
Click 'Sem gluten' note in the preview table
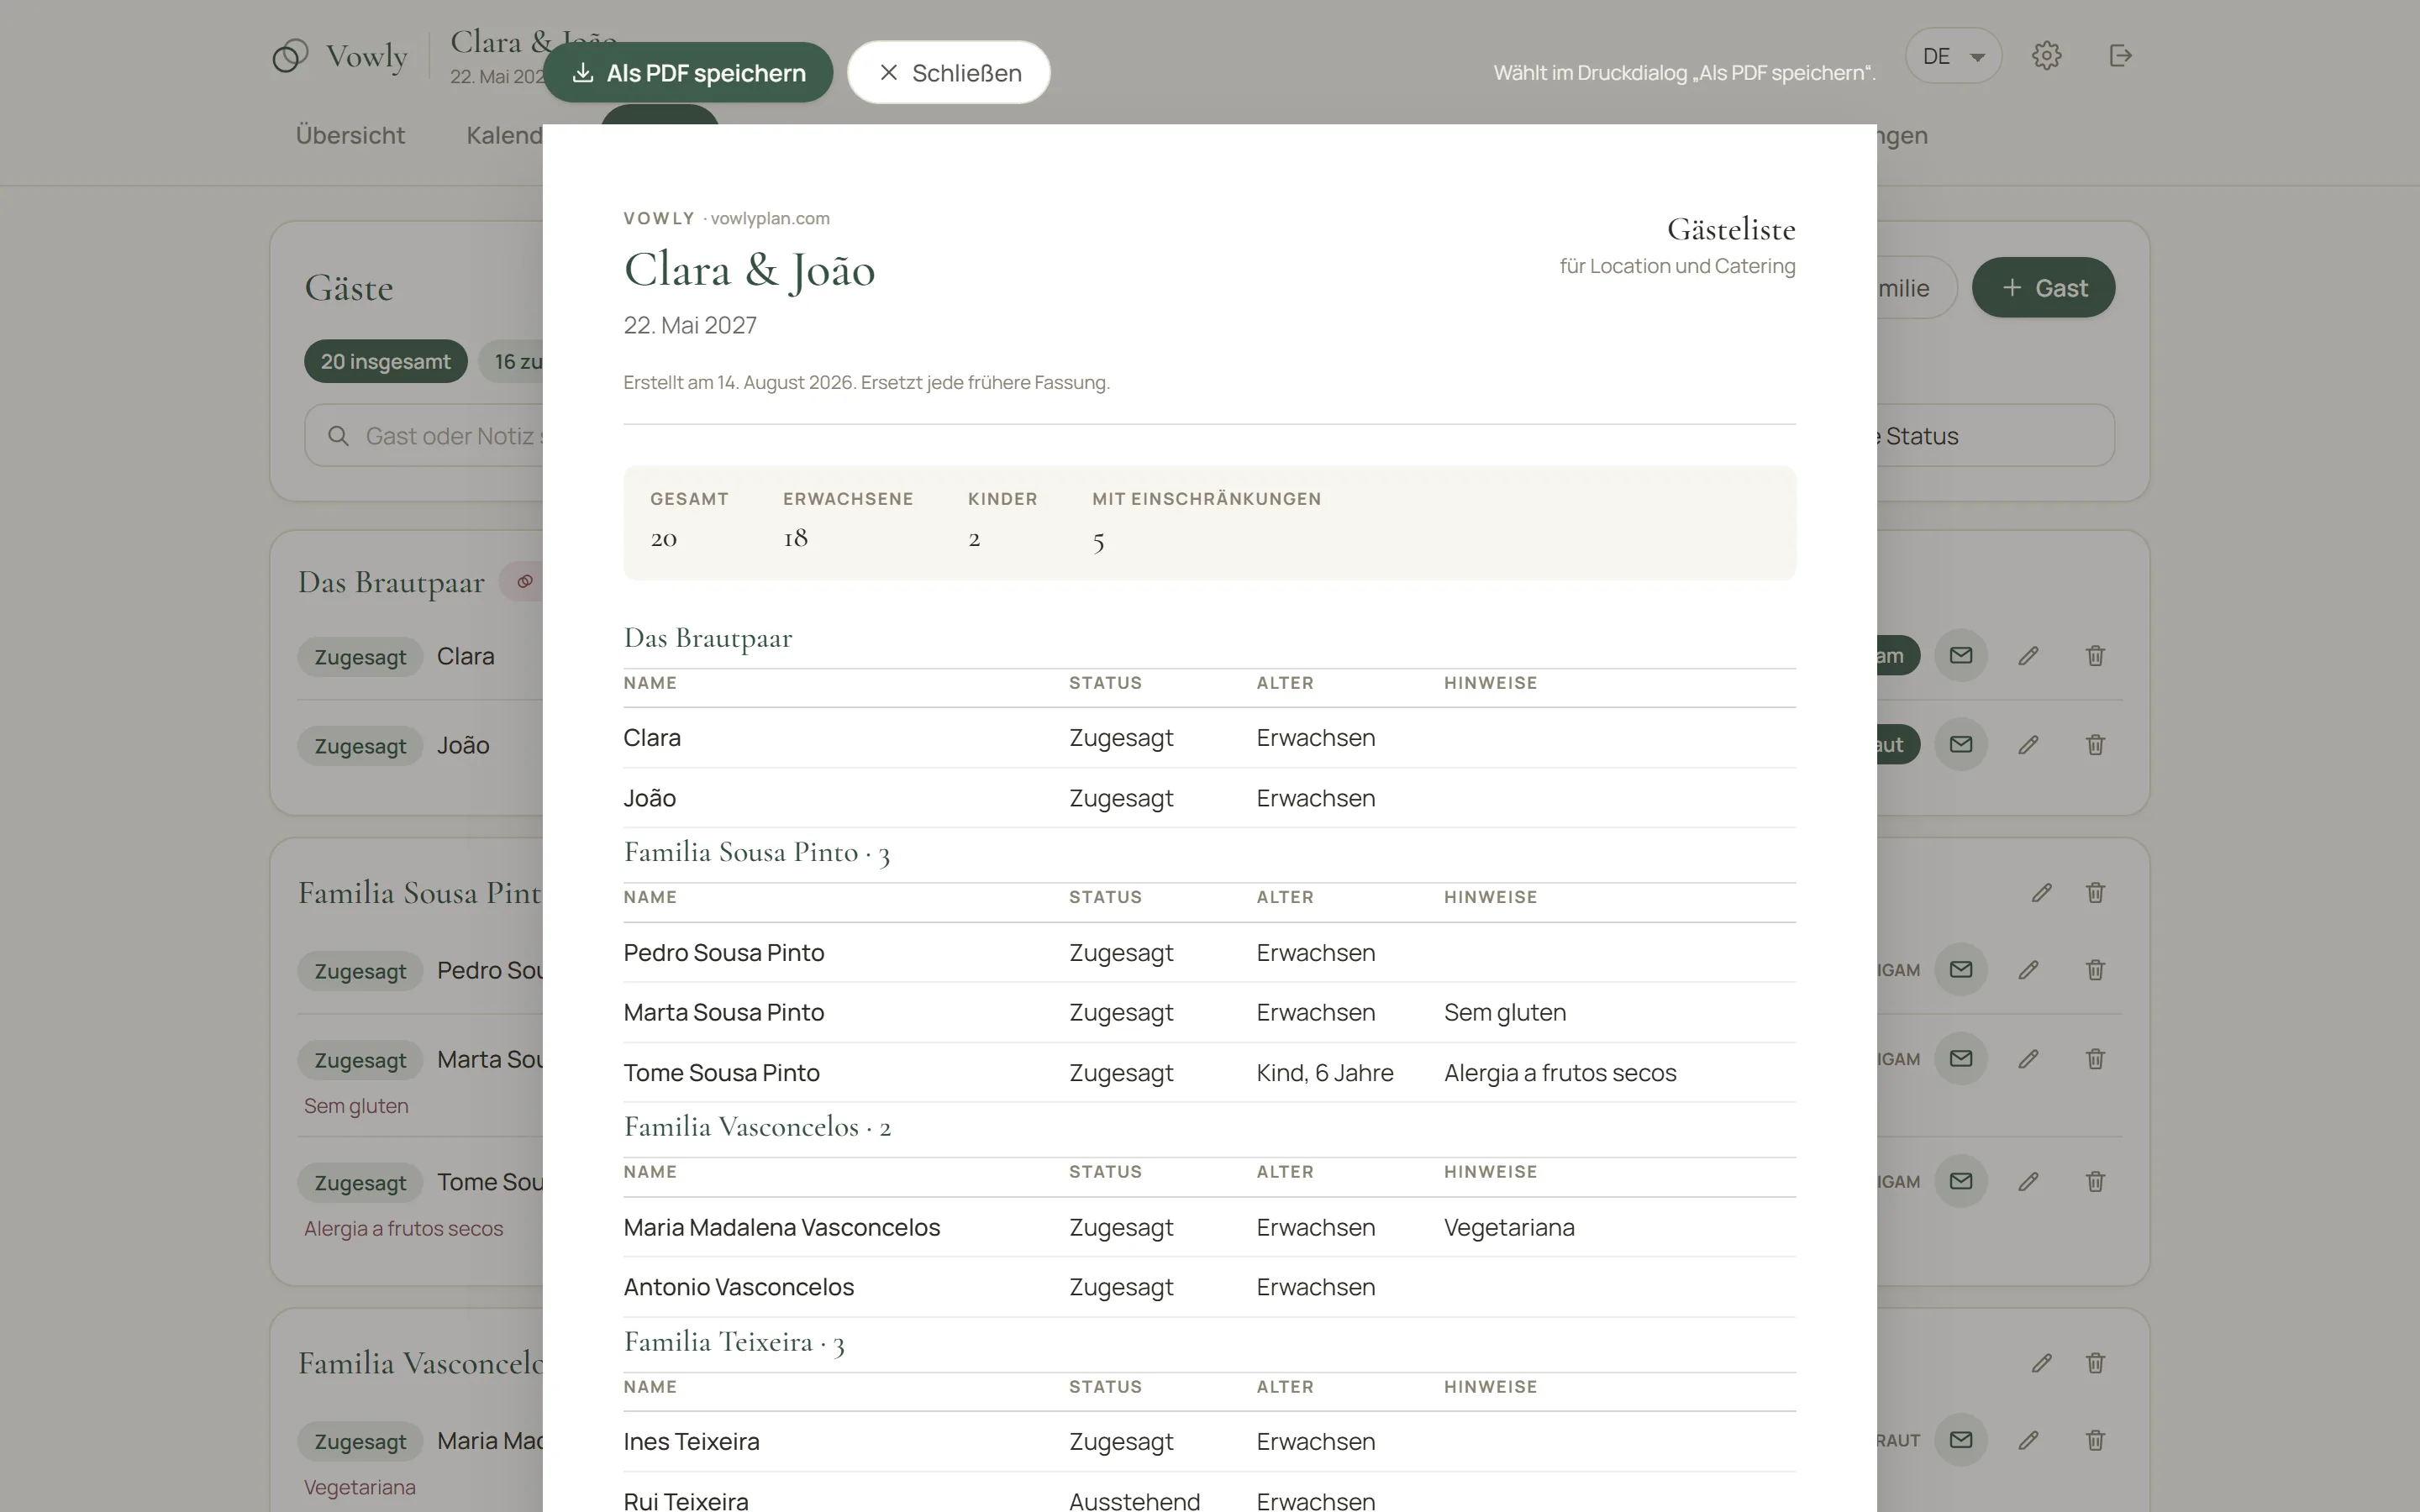click(1505, 1013)
